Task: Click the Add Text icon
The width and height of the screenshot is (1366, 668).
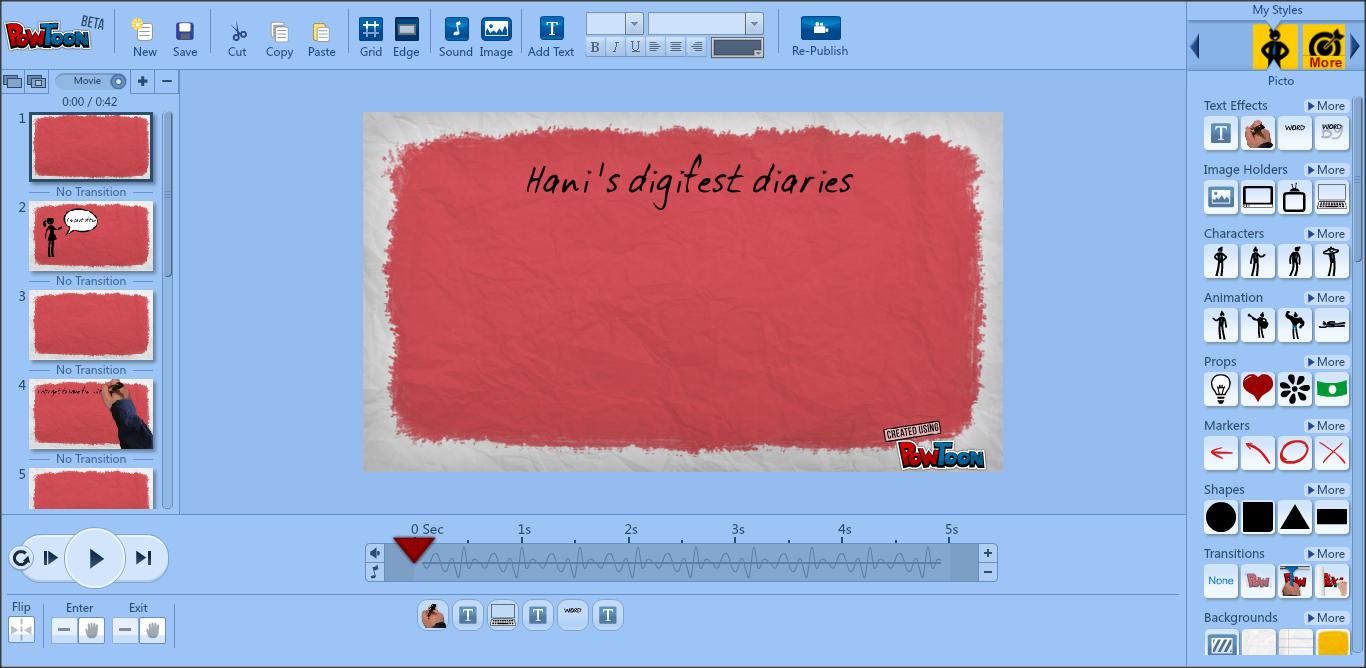Action: pos(551,30)
